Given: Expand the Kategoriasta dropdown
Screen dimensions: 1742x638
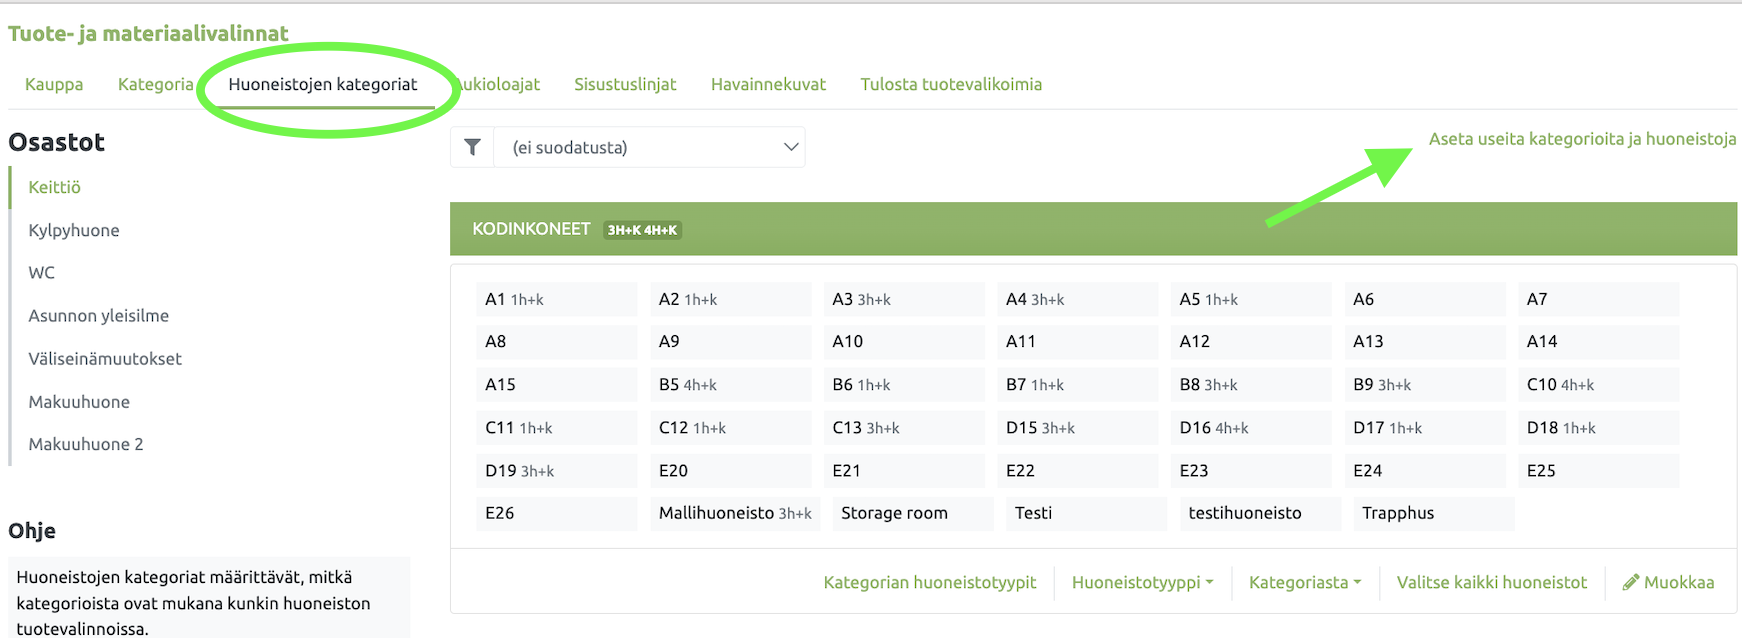Looking at the screenshot, I should click(x=1304, y=582).
